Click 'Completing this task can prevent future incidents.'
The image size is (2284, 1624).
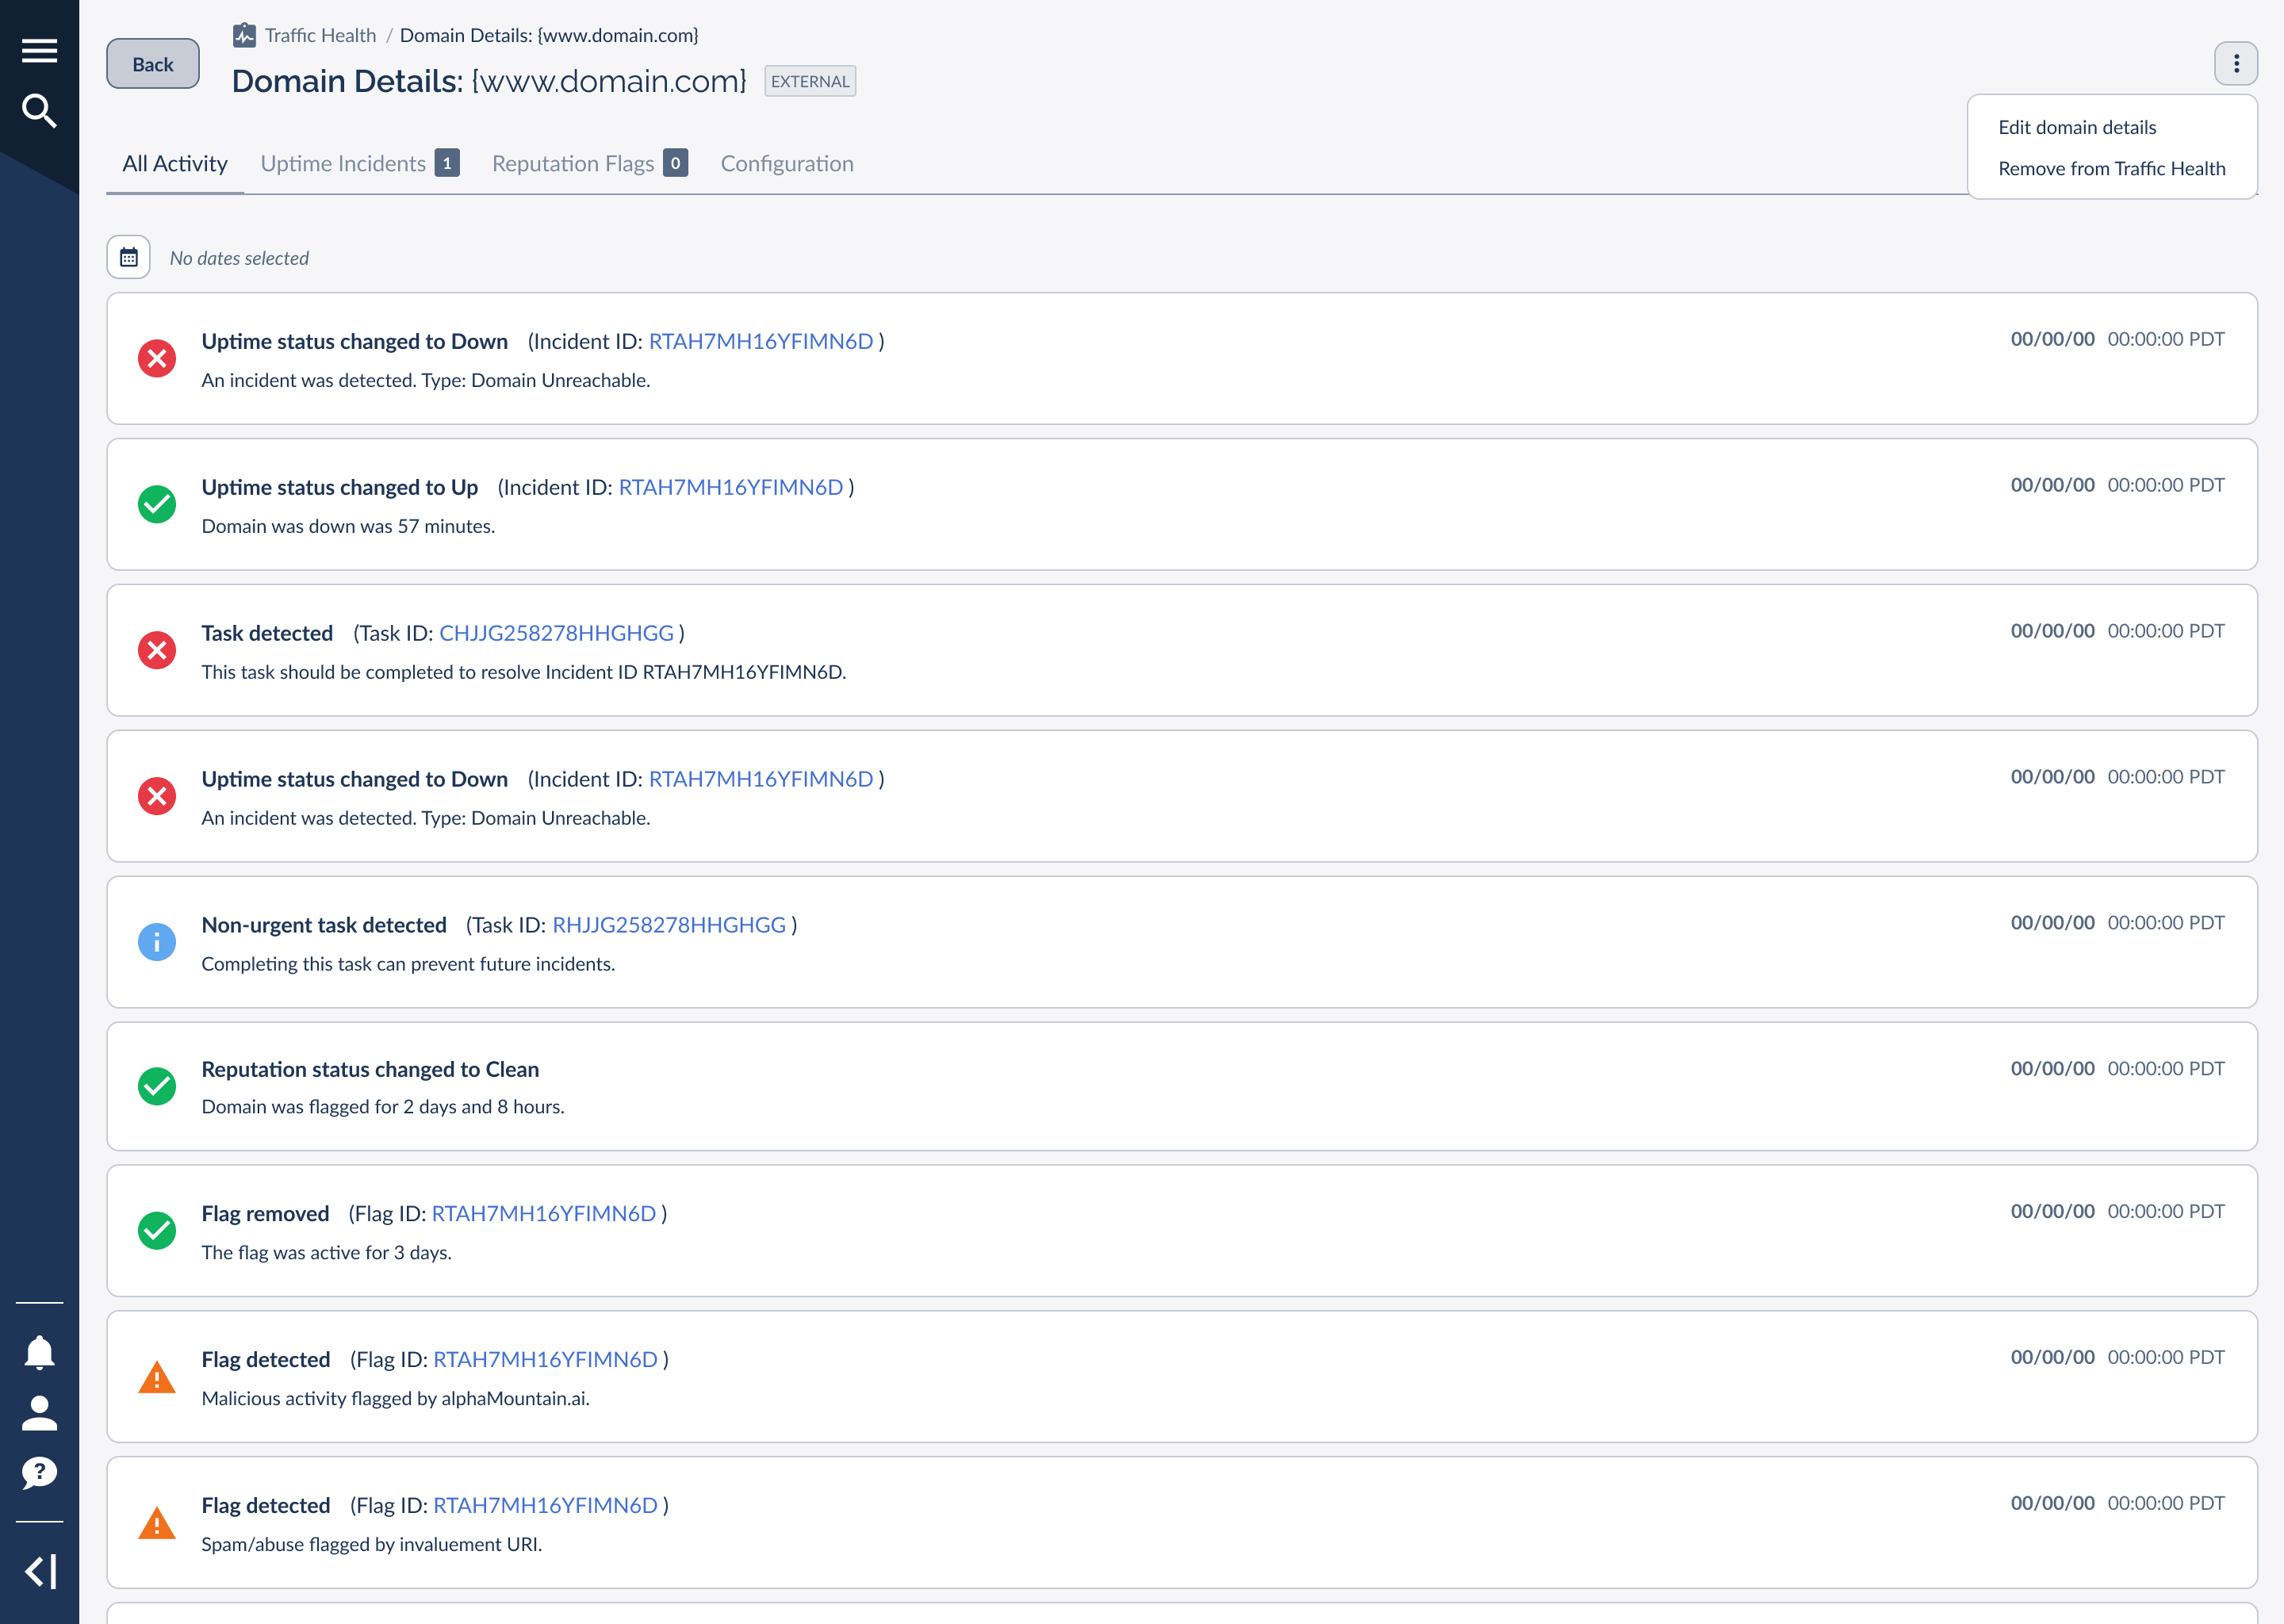(x=408, y=964)
